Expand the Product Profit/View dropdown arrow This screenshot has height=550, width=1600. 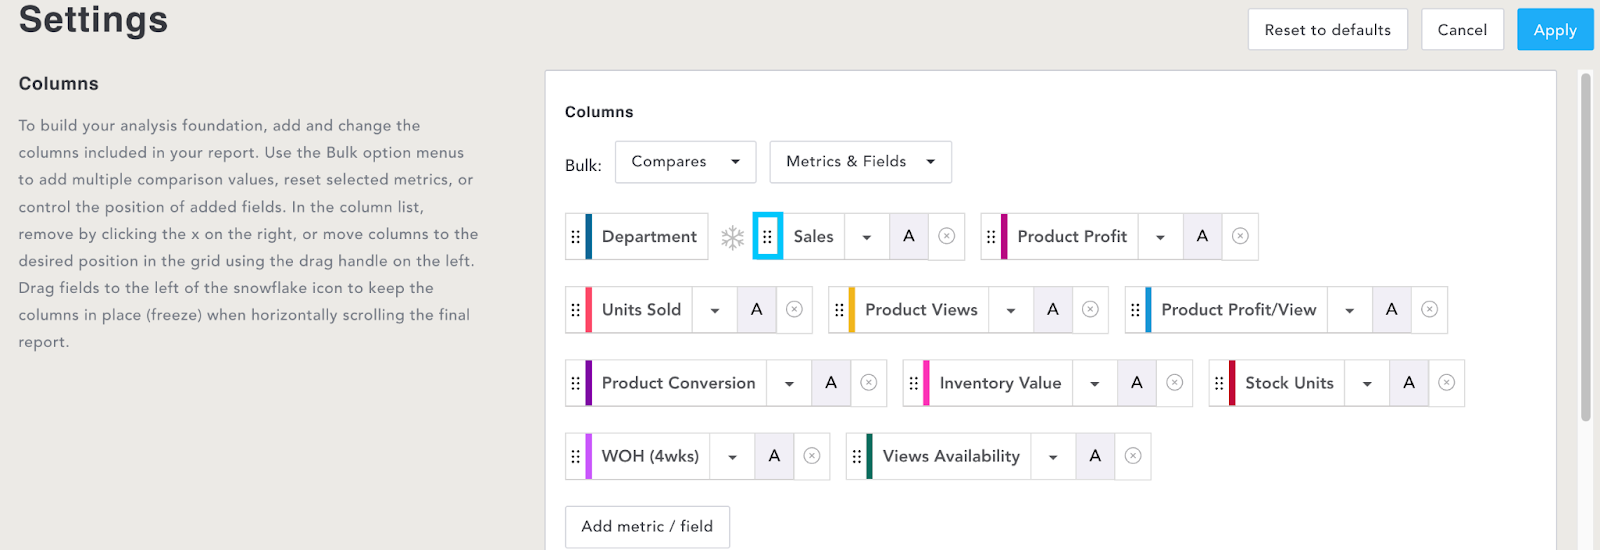(1350, 310)
